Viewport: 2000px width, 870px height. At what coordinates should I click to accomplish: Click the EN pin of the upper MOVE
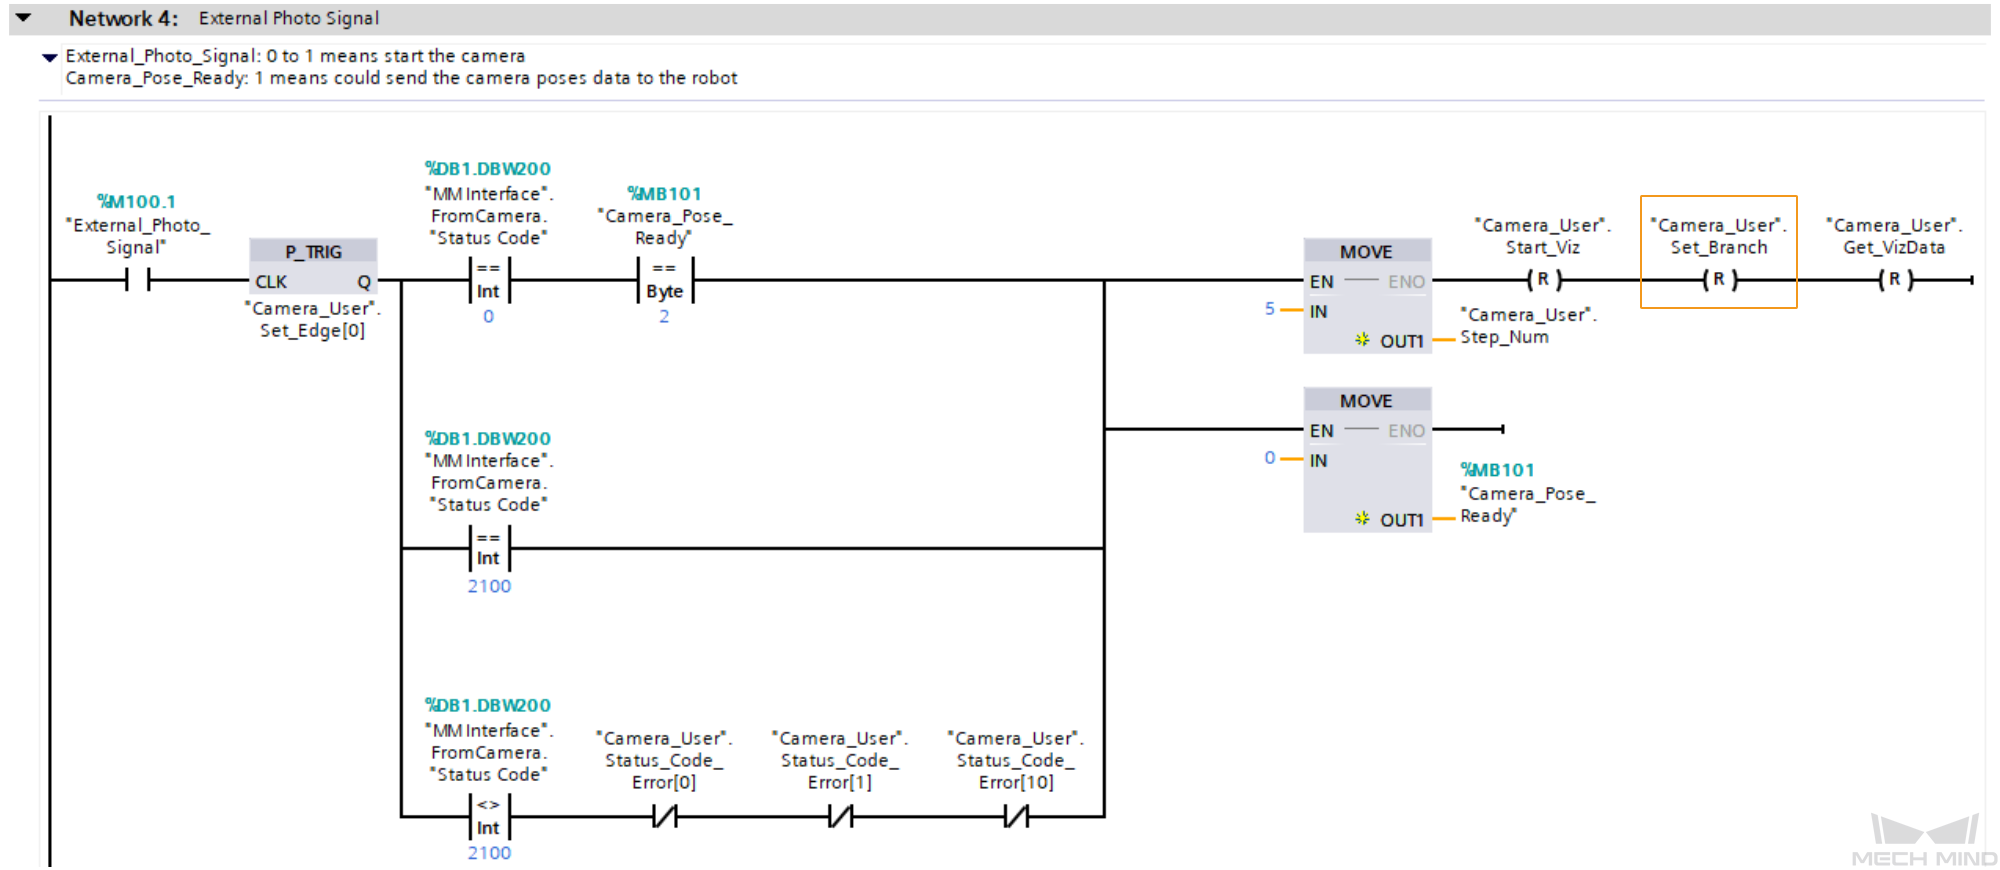(1322, 282)
